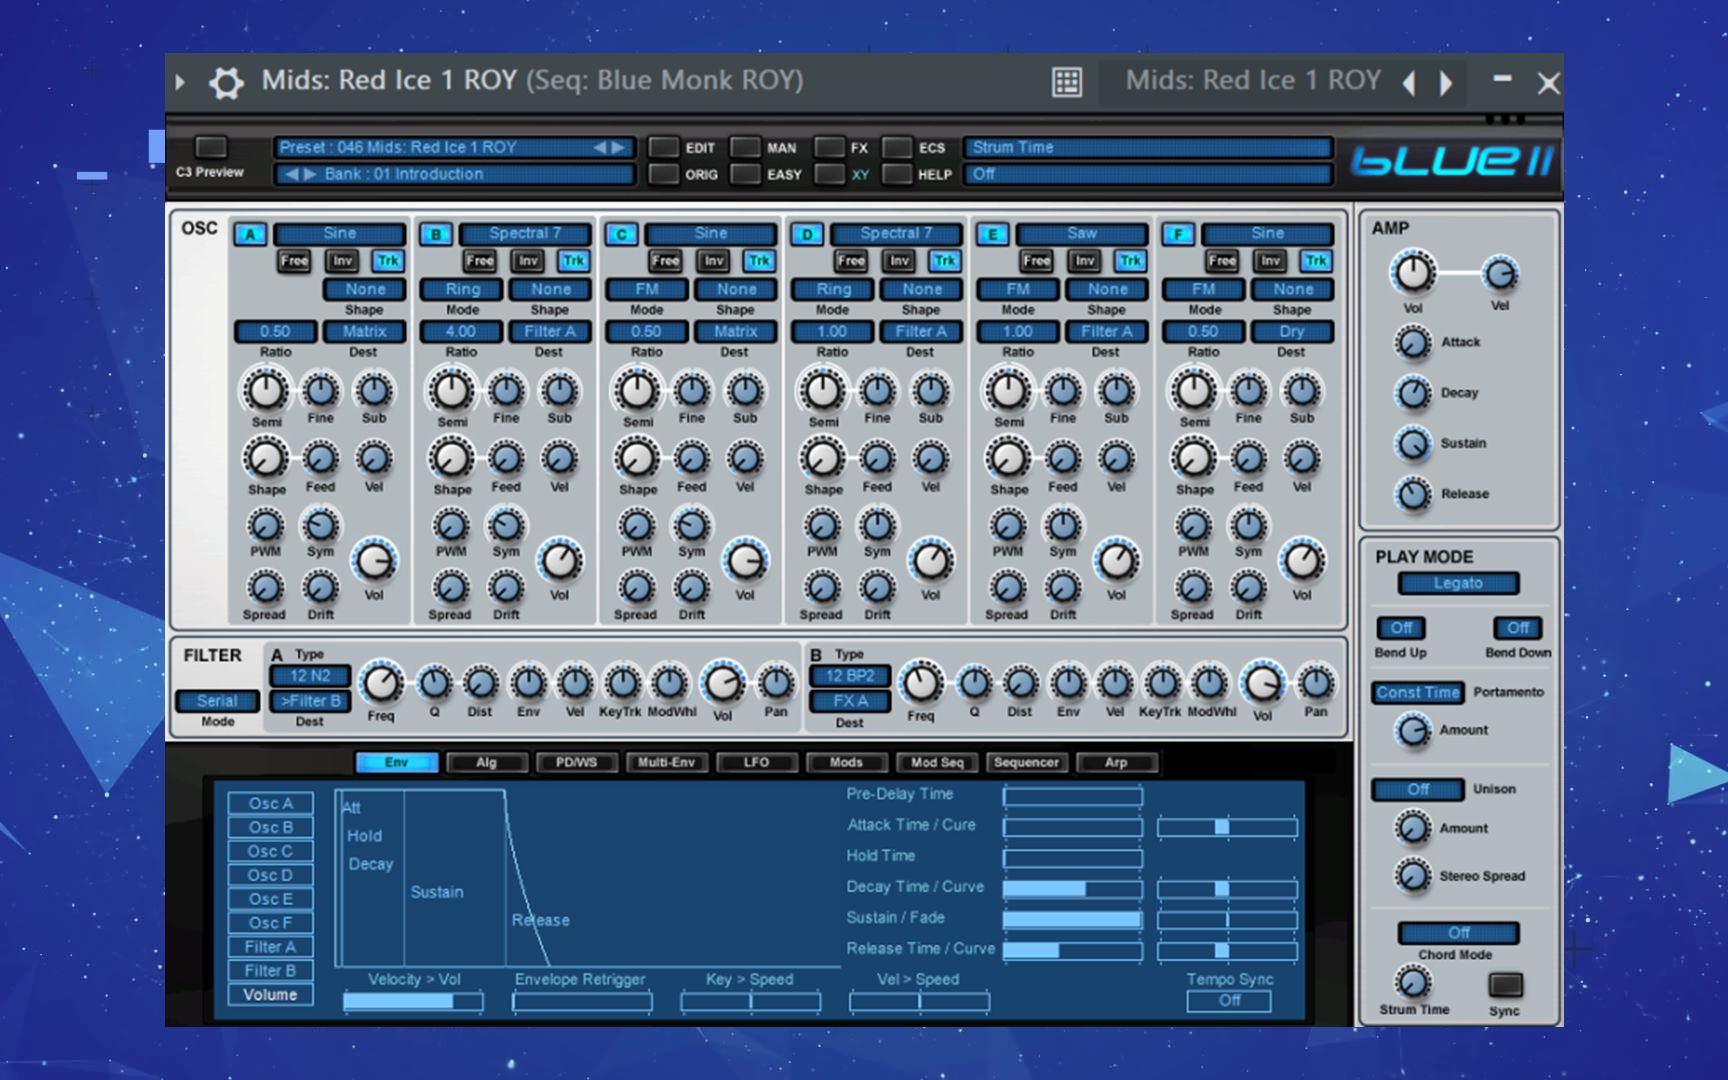Screen dimensions: 1728x1080
Task: Click the AMP Vol knob
Action: click(x=1413, y=273)
